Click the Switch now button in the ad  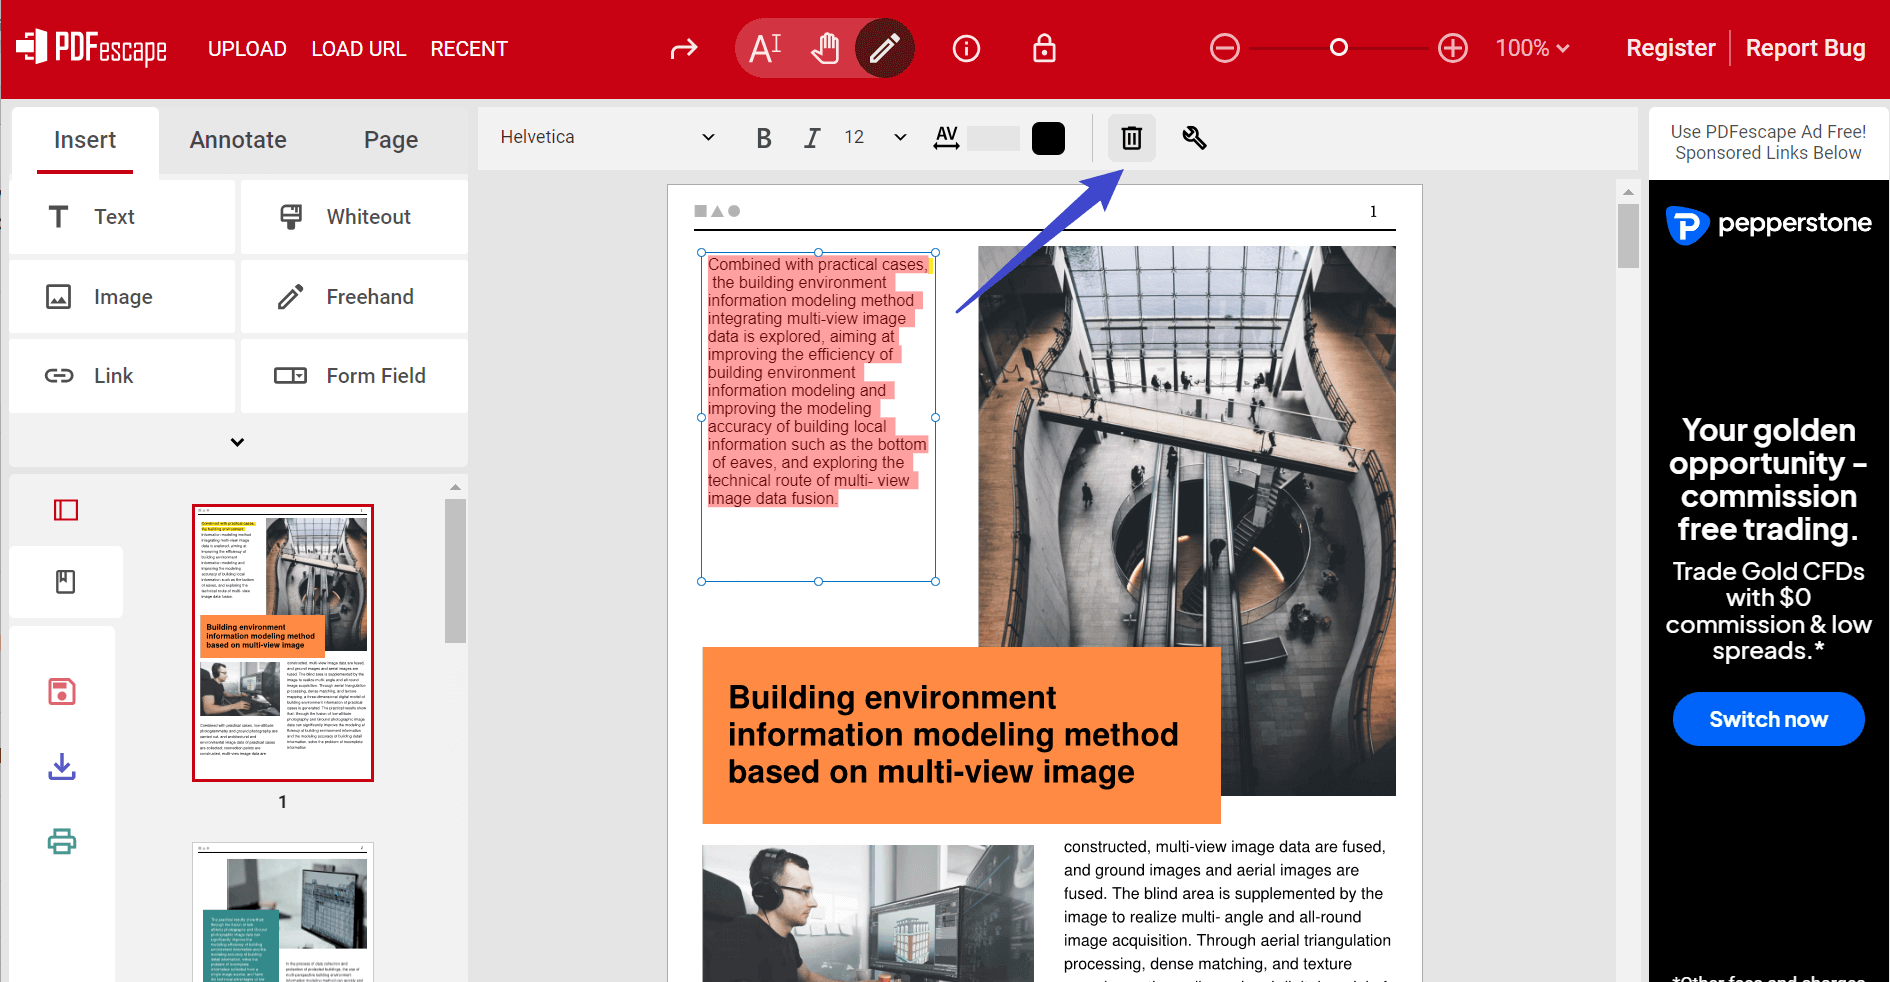pos(1768,719)
